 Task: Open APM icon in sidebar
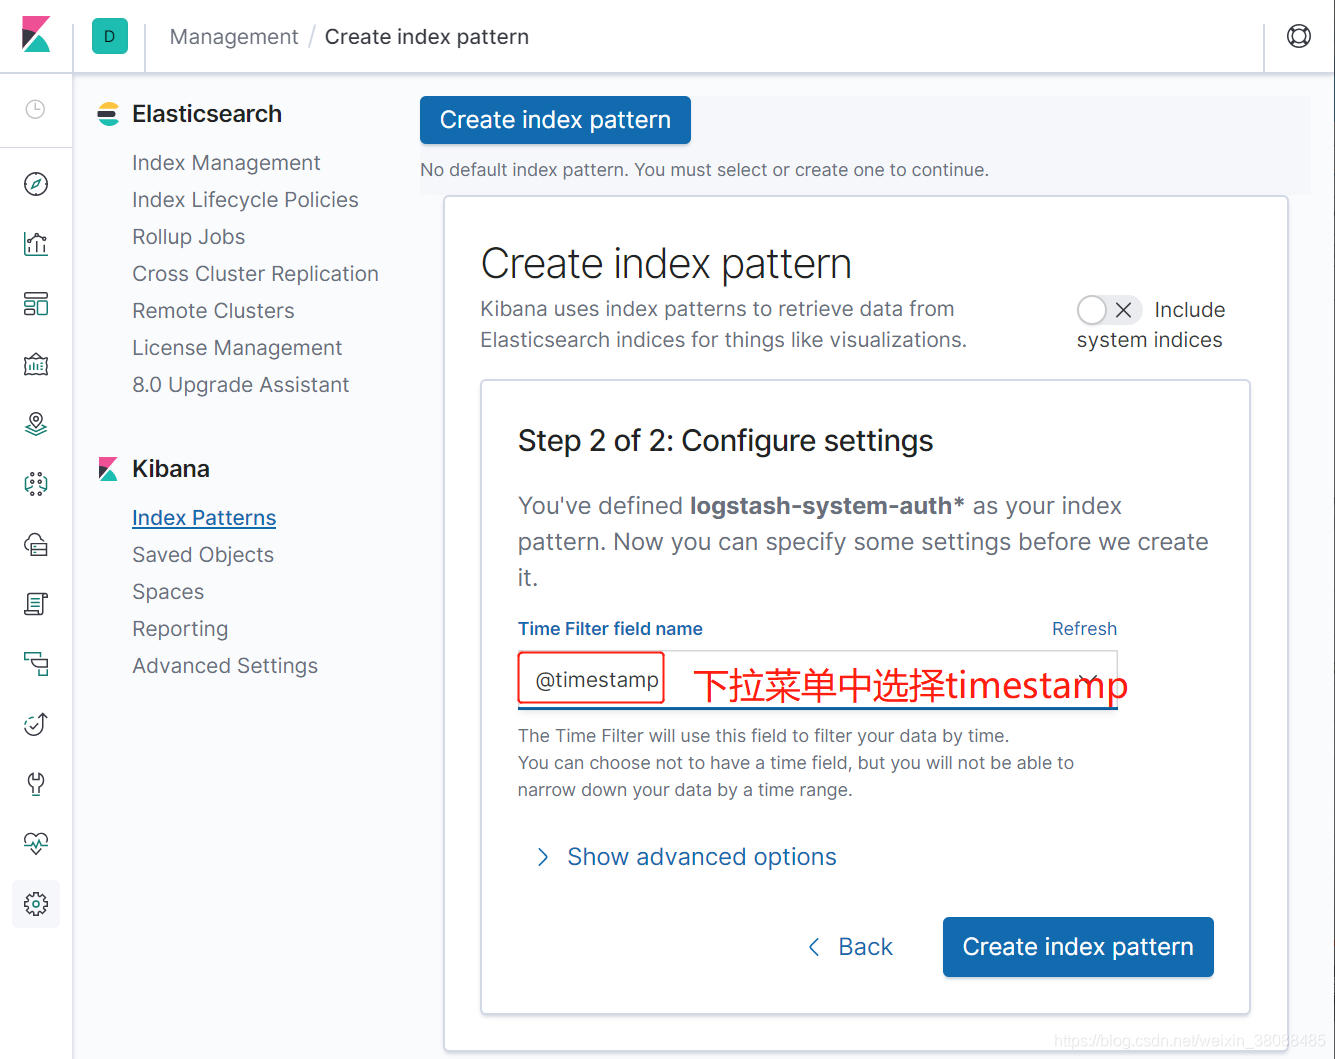coord(36,664)
